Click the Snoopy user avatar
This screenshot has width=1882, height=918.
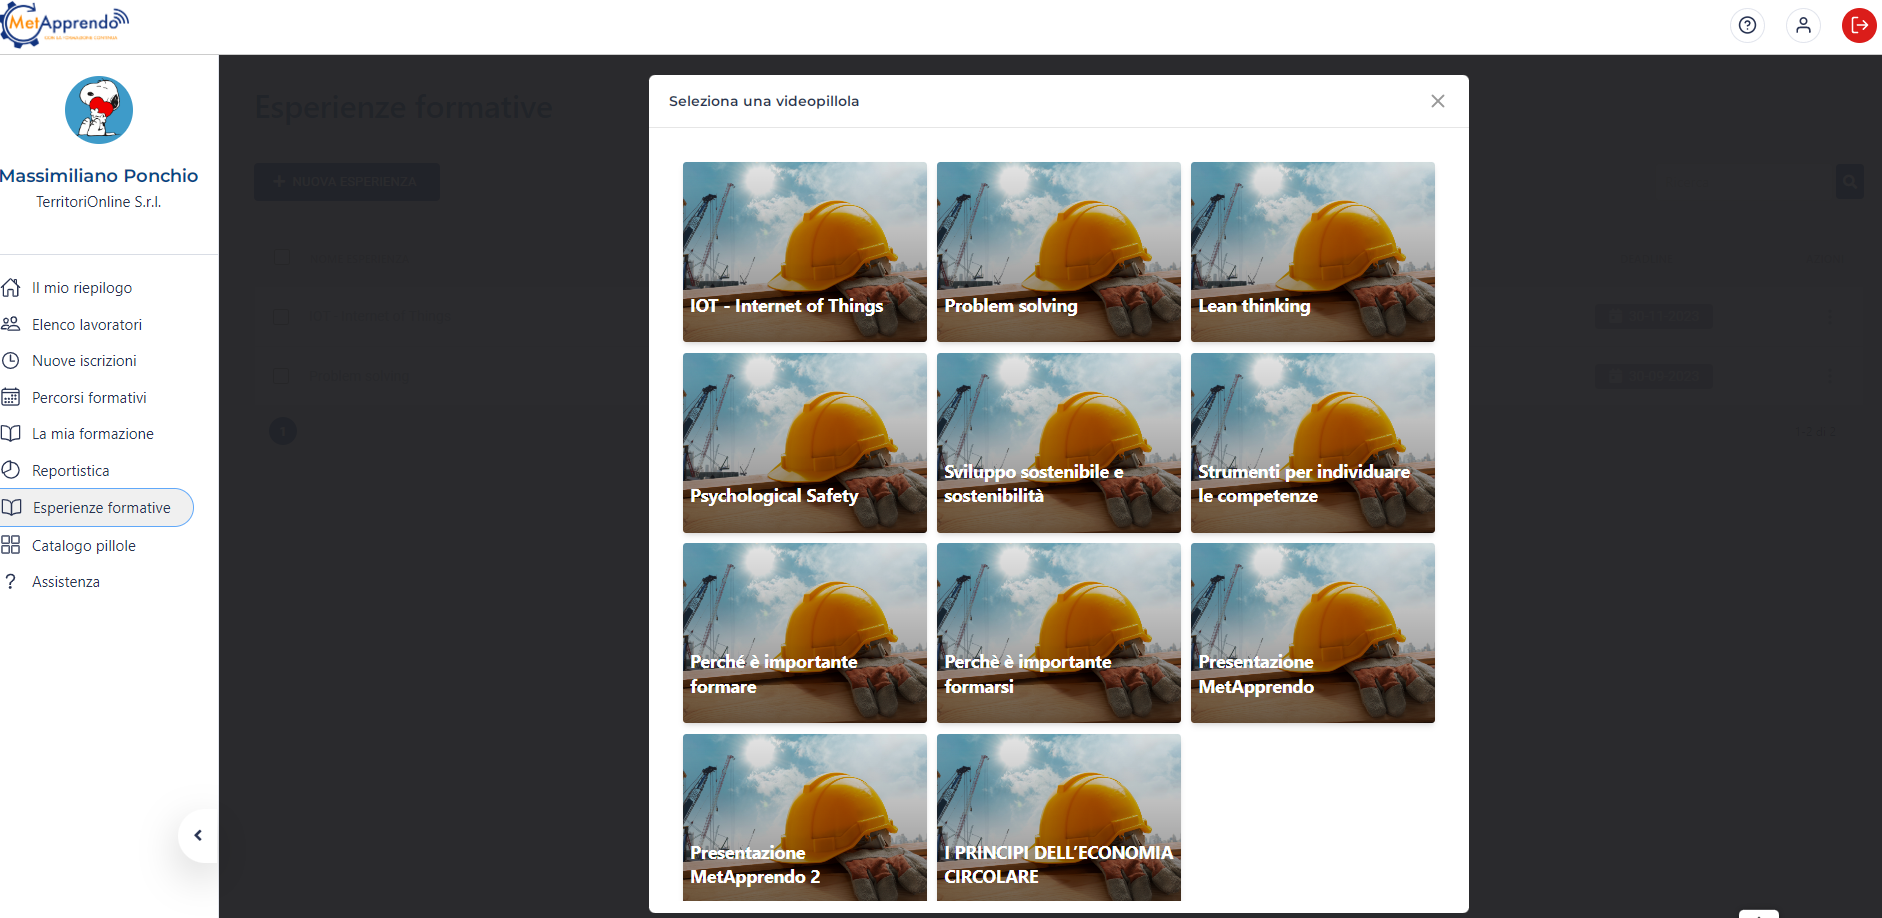(99, 110)
